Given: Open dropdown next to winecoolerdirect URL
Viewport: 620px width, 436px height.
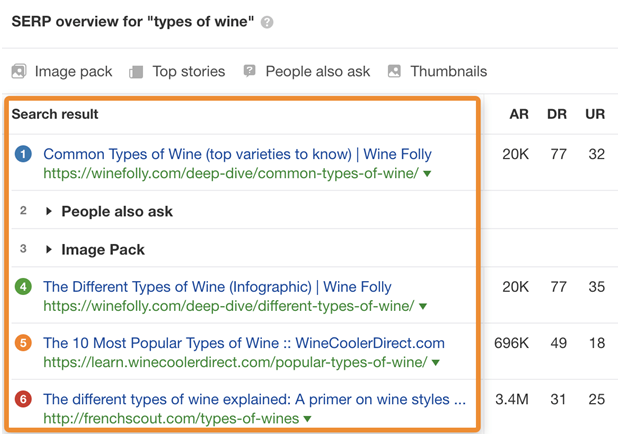Looking at the screenshot, I should click(x=436, y=362).
